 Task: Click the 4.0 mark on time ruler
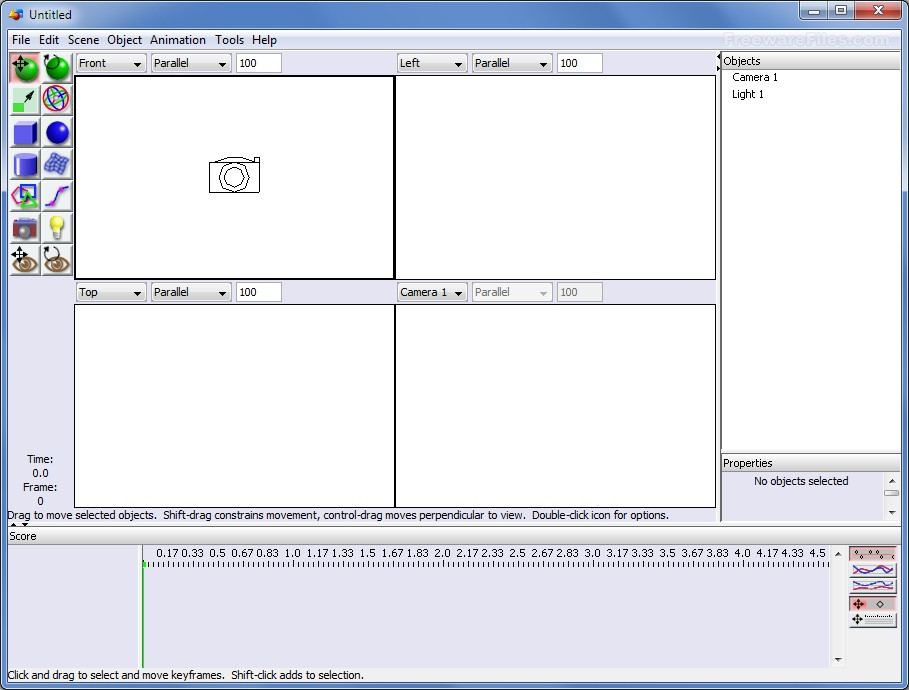pyautogui.click(x=742, y=553)
